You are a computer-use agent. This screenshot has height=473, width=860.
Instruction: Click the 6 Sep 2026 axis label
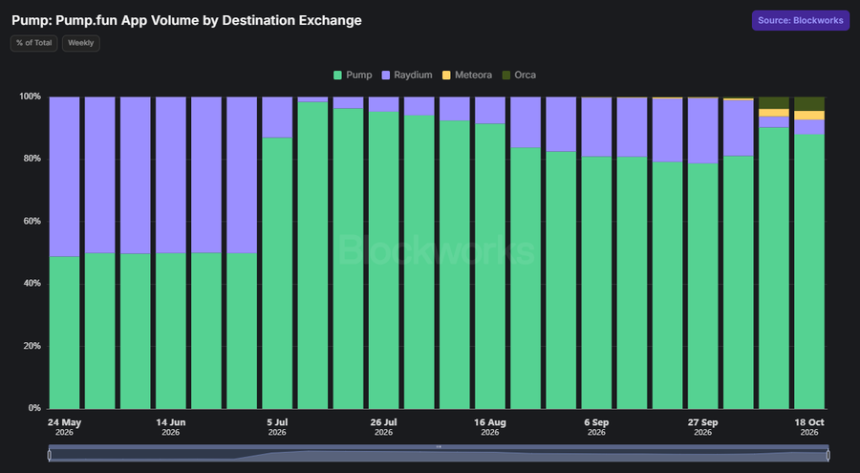pos(596,427)
